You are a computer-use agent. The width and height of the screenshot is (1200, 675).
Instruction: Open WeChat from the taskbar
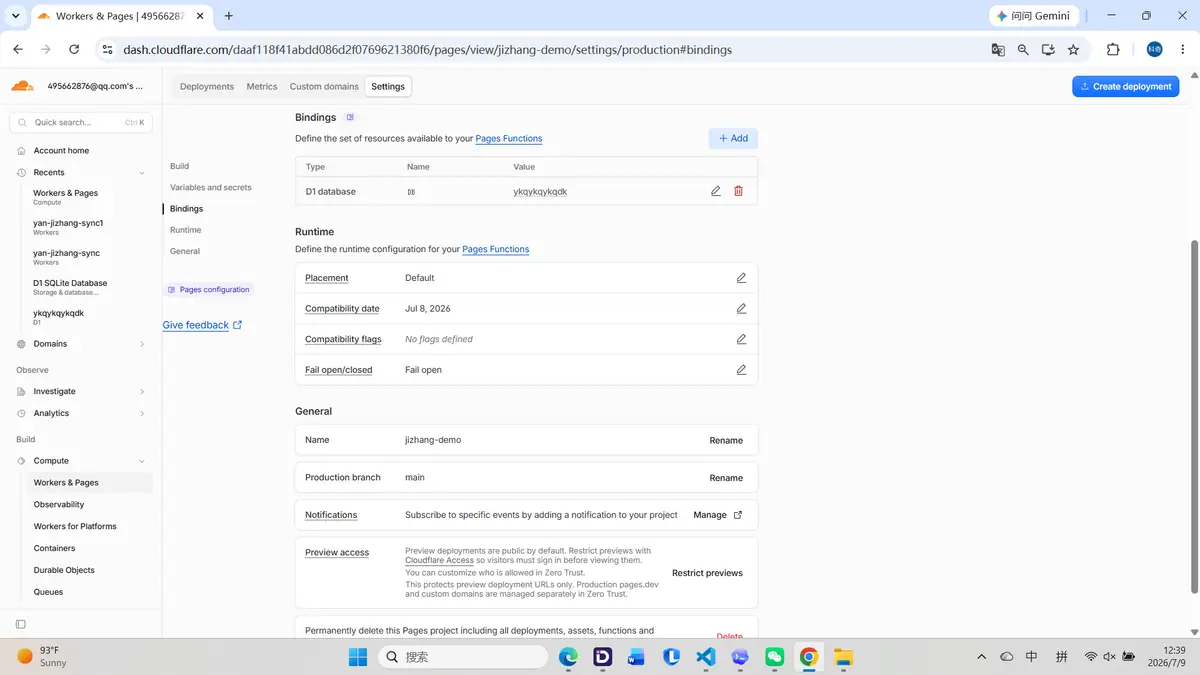774,657
